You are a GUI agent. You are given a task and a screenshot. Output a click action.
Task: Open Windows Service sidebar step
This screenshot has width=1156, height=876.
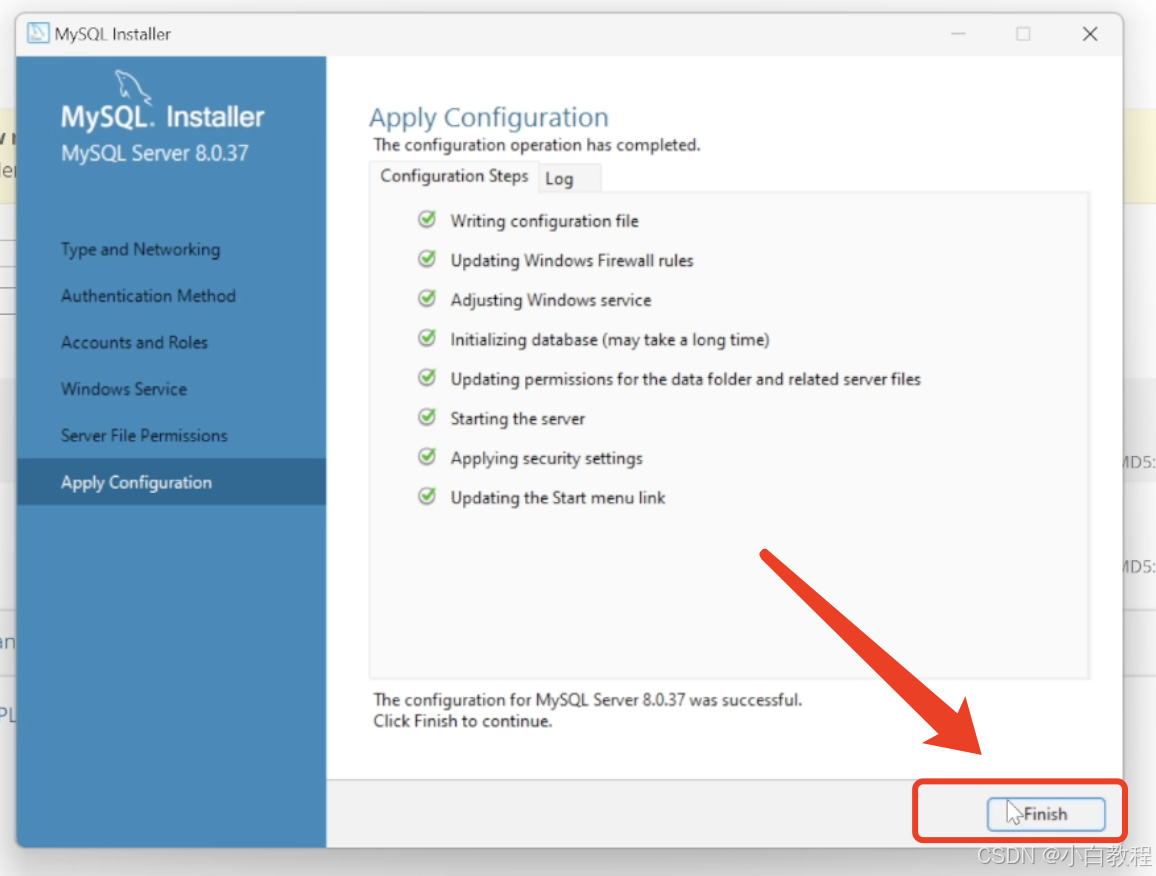point(124,389)
